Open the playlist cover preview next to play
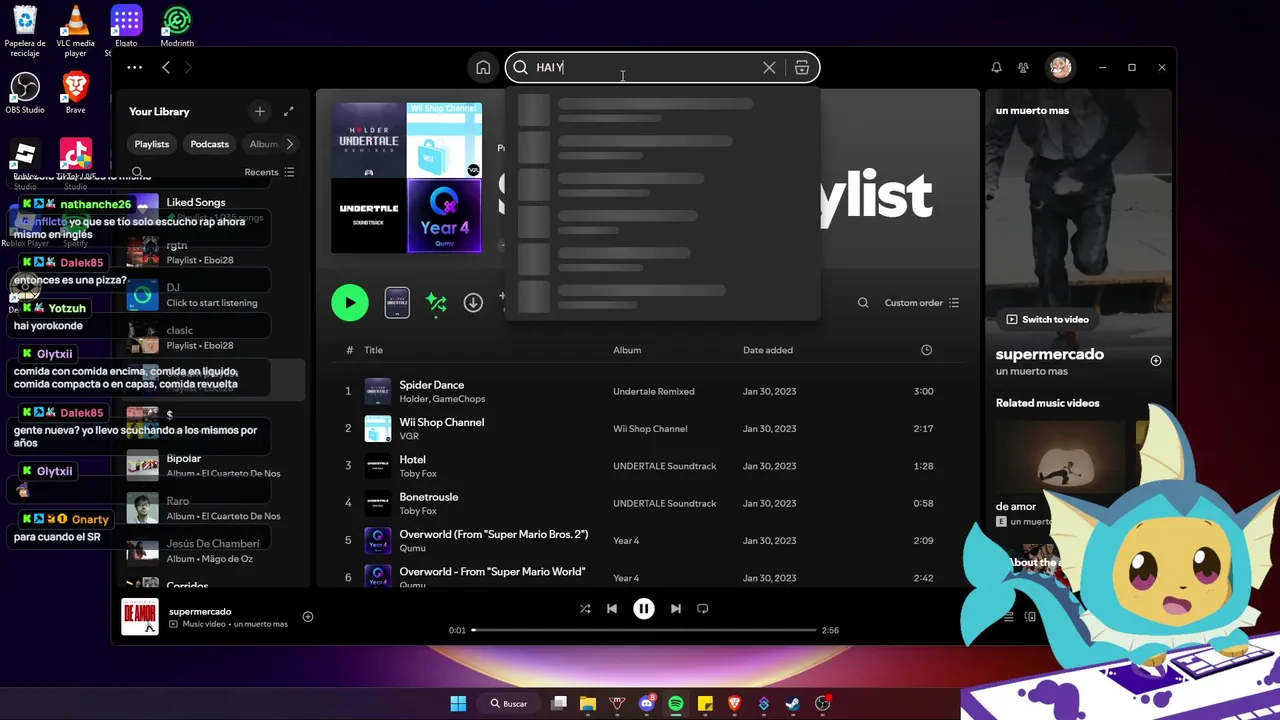This screenshot has width=1280, height=720. coord(397,303)
